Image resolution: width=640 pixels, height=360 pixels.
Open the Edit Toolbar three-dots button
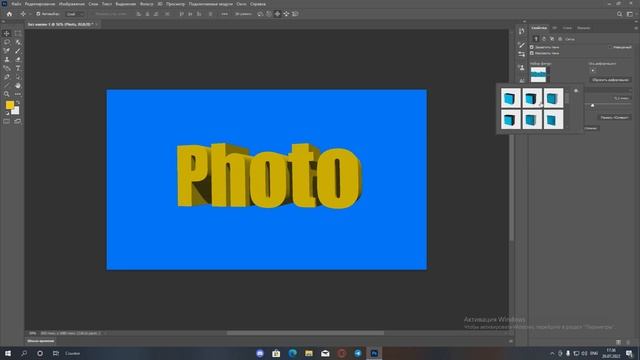18,94
